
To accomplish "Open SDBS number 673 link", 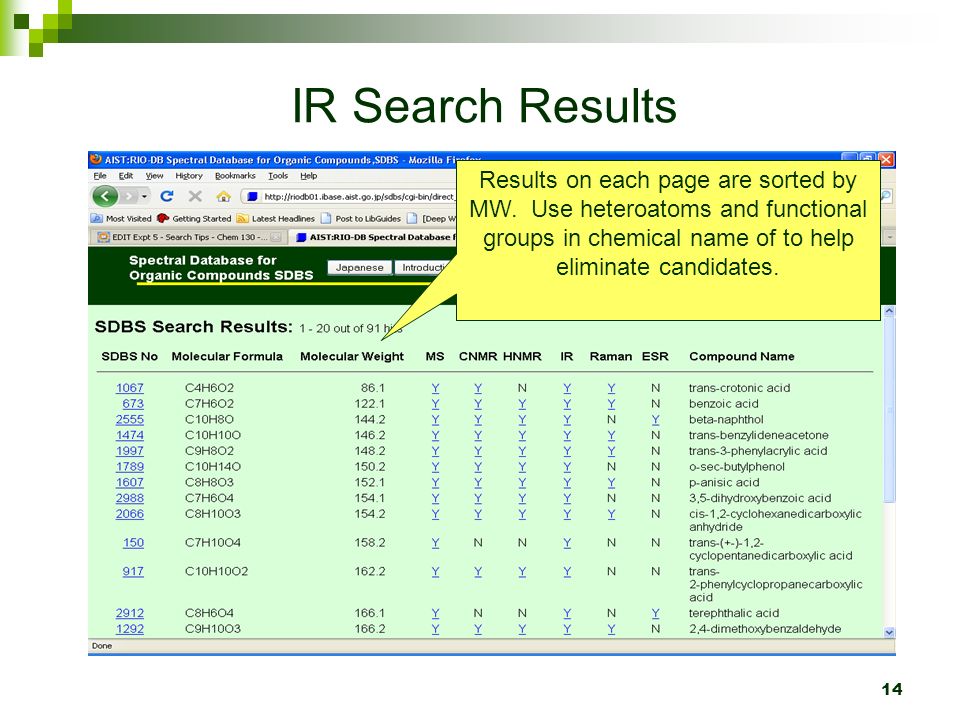I will 133,404.
